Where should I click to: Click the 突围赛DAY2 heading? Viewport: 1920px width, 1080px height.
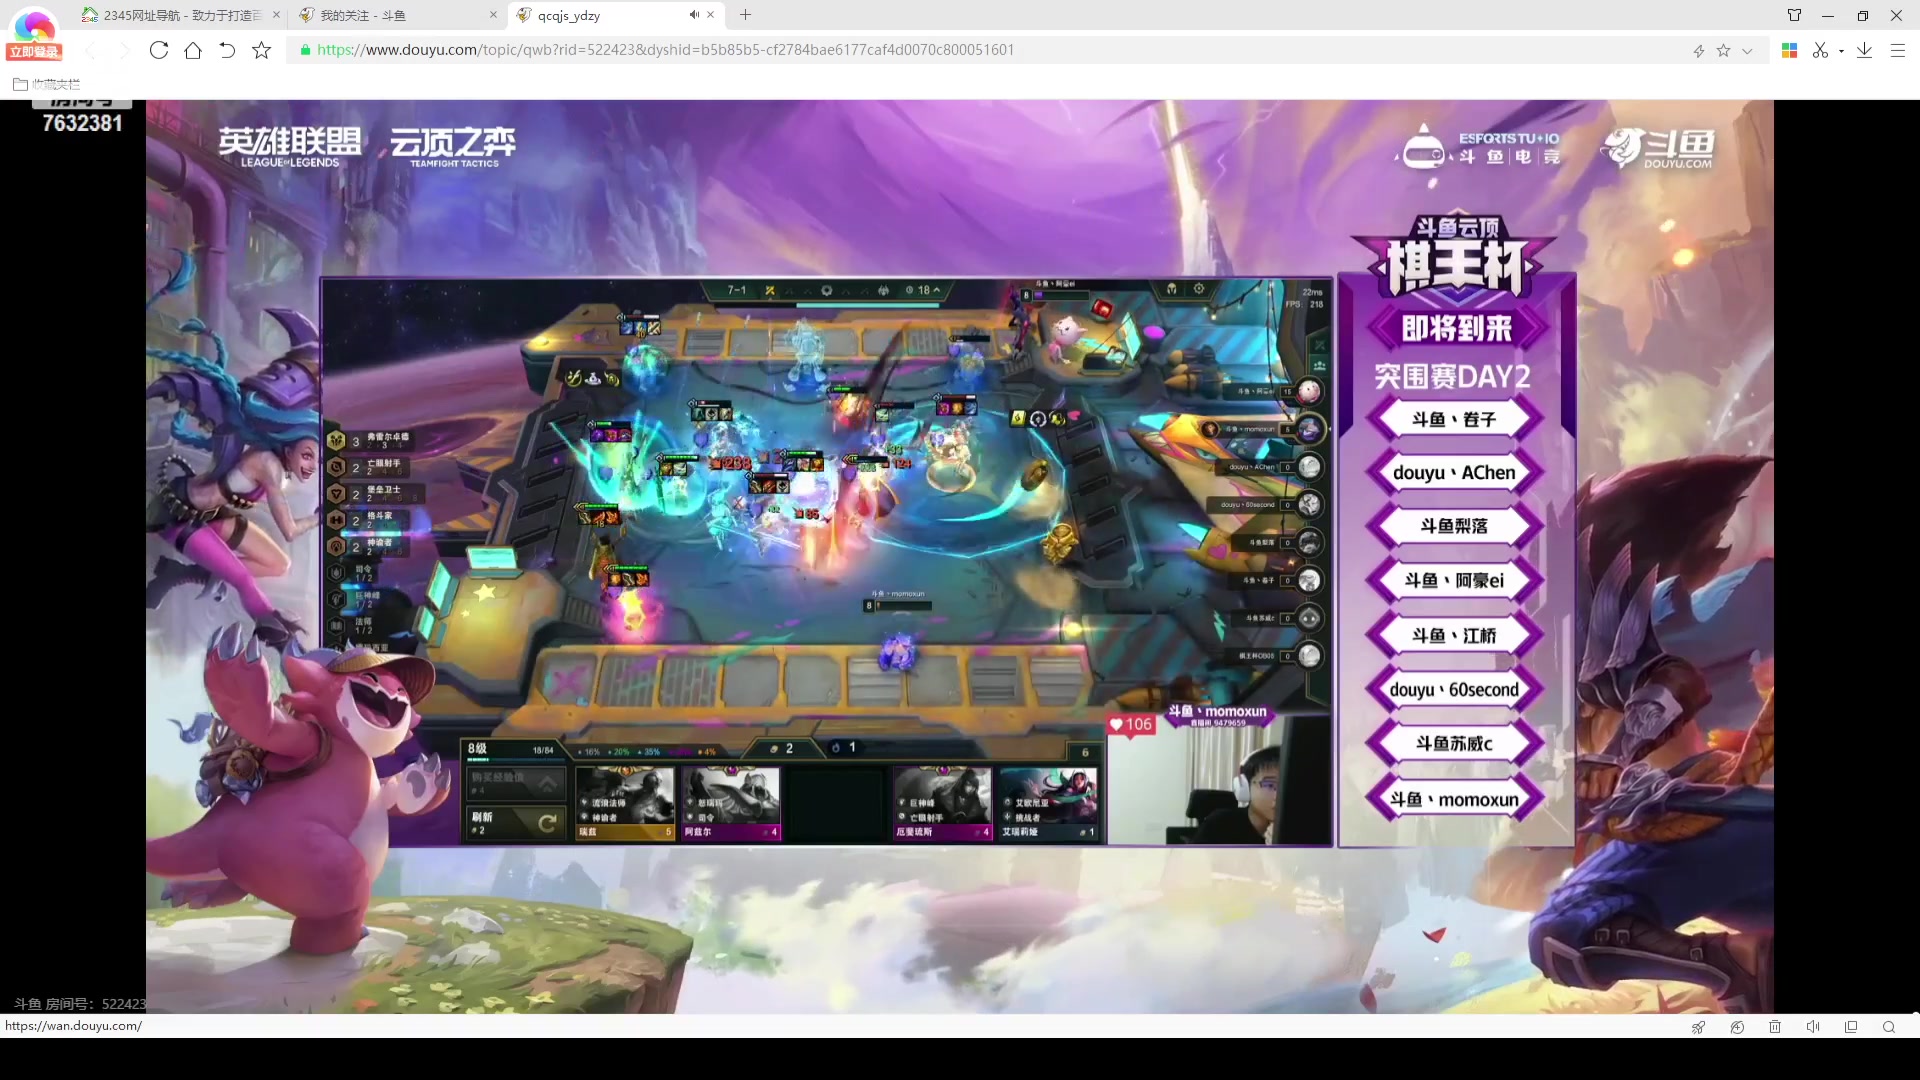click(1452, 376)
